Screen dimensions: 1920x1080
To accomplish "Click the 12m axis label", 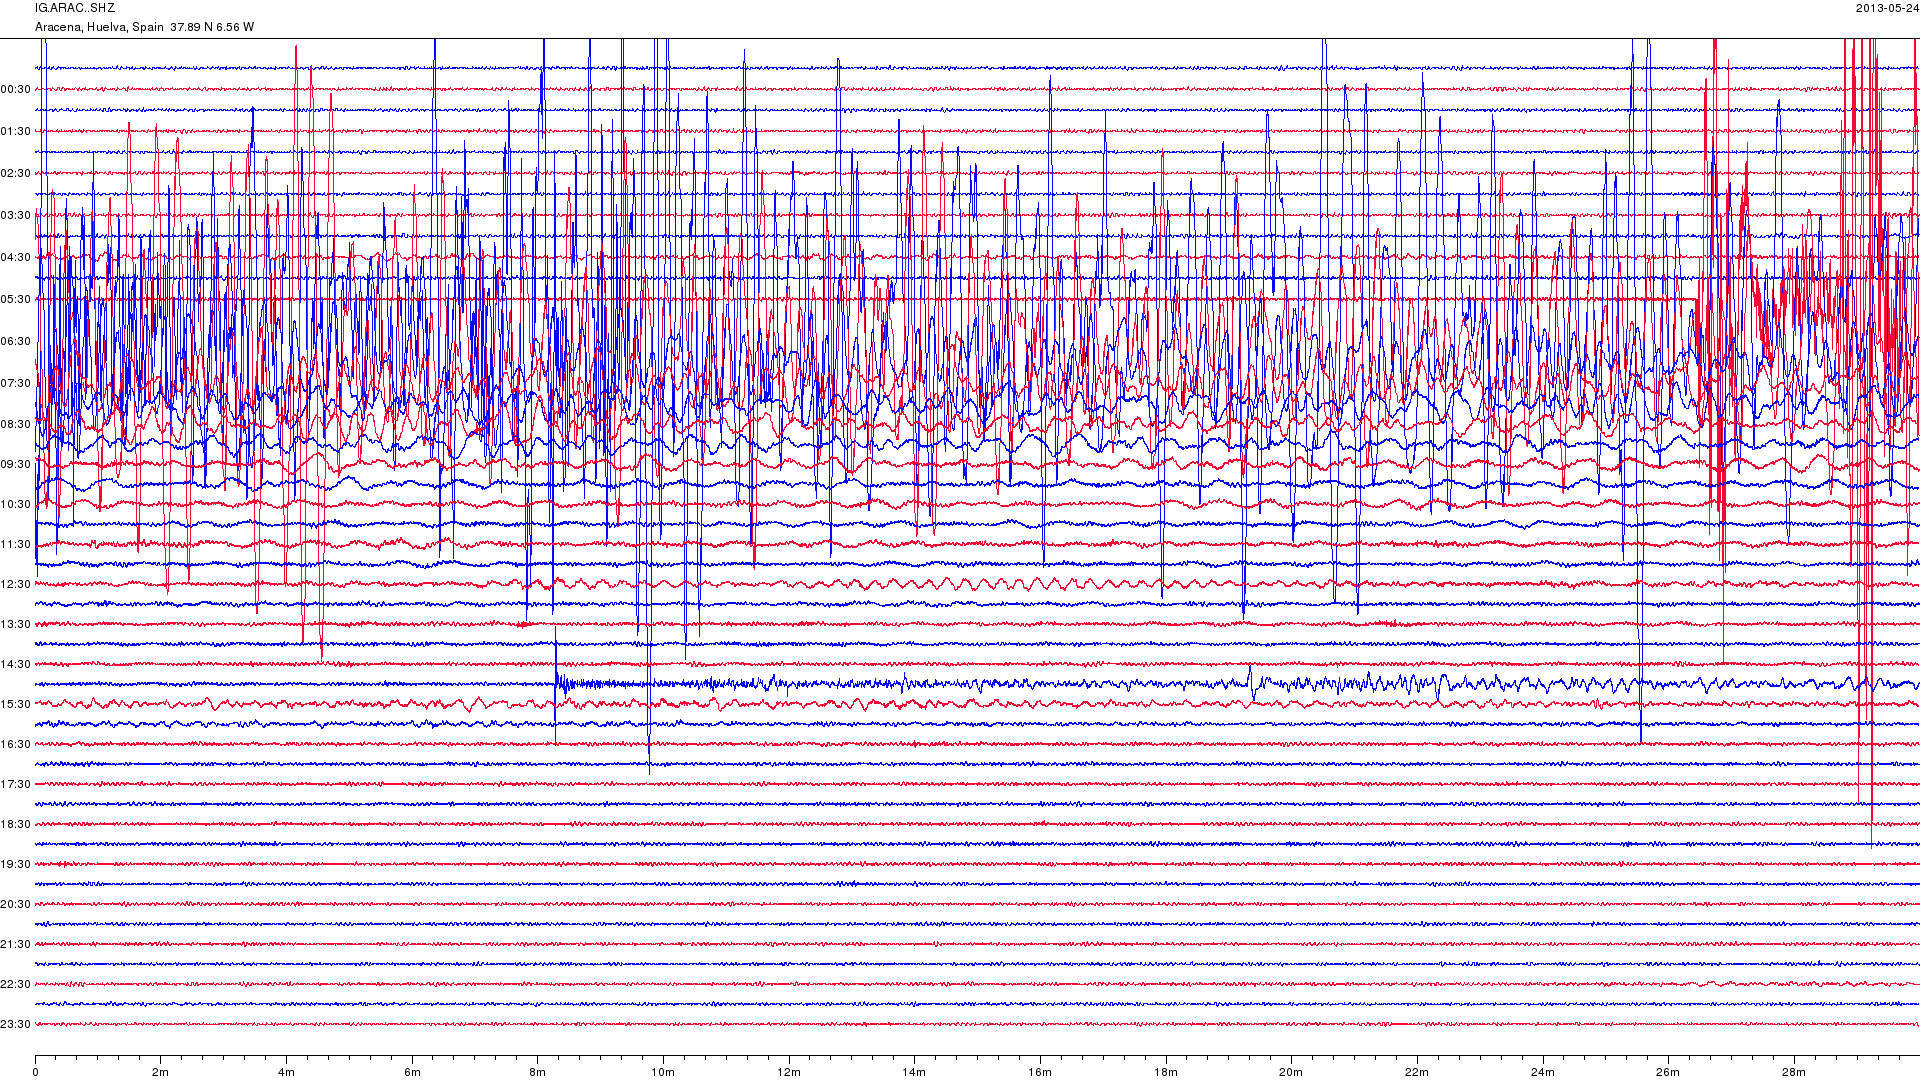I will (789, 1072).
